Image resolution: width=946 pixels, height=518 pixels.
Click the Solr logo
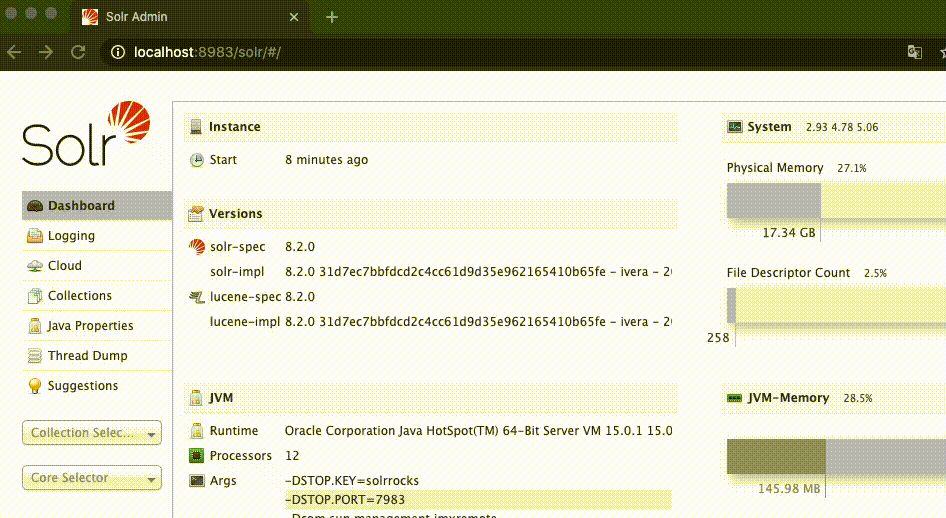tap(86, 133)
